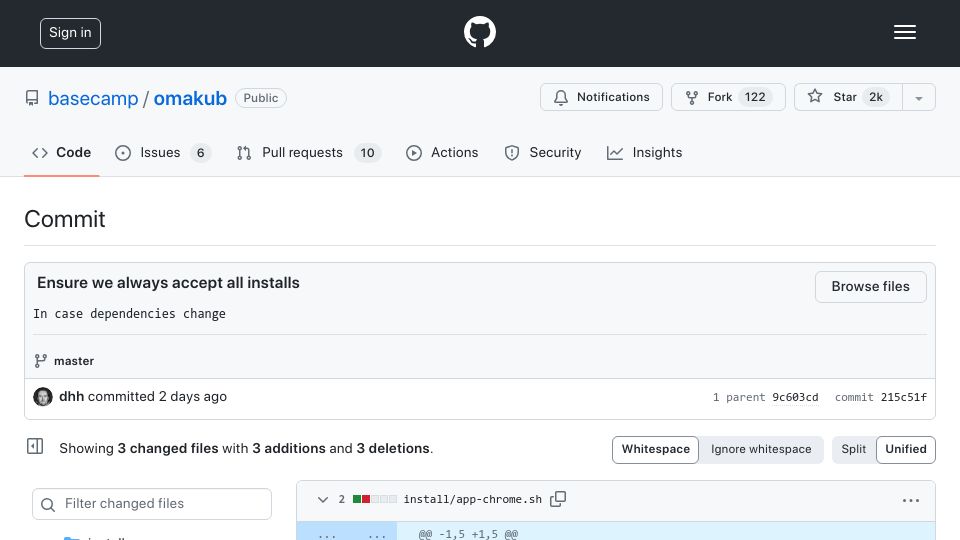The width and height of the screenshot is (960, 540).
Task: Open the install/app-chrome.sh file link
Action: pos(473,500)
